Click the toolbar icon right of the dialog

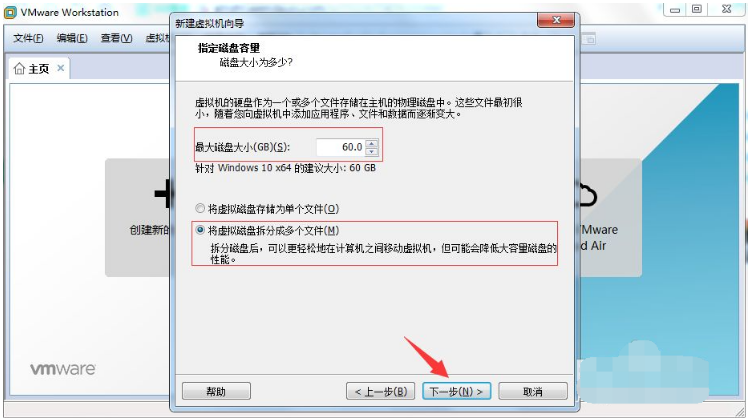[589, 39]
